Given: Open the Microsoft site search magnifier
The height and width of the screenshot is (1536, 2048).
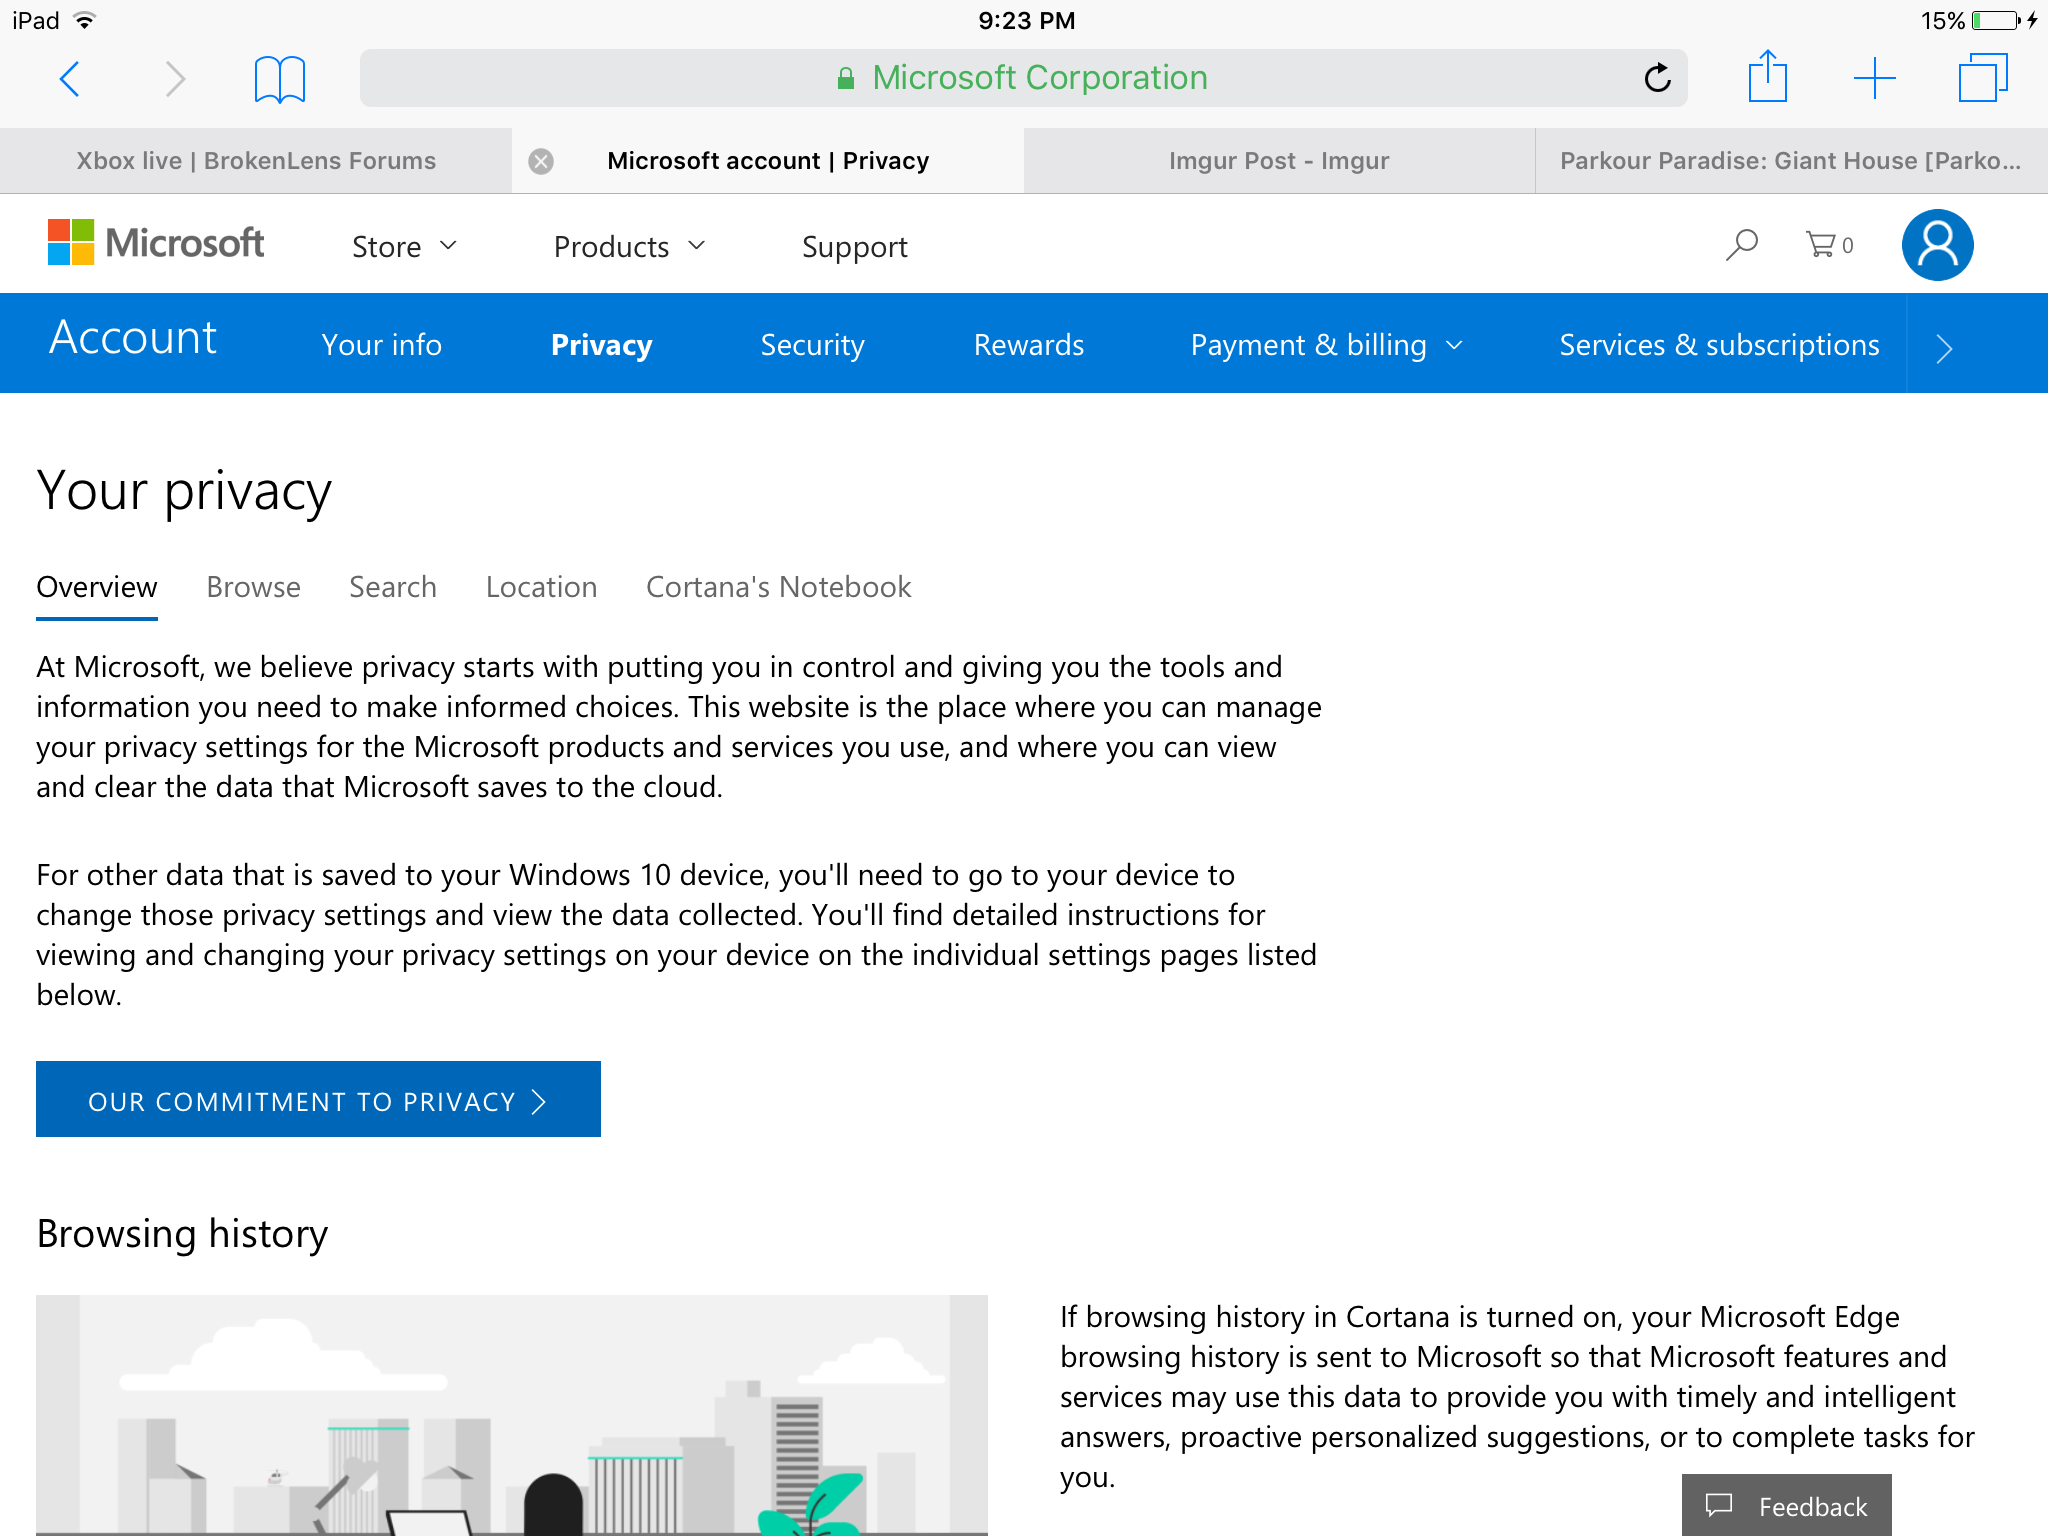Looking at the screenshot, I should pos(1741,245).
